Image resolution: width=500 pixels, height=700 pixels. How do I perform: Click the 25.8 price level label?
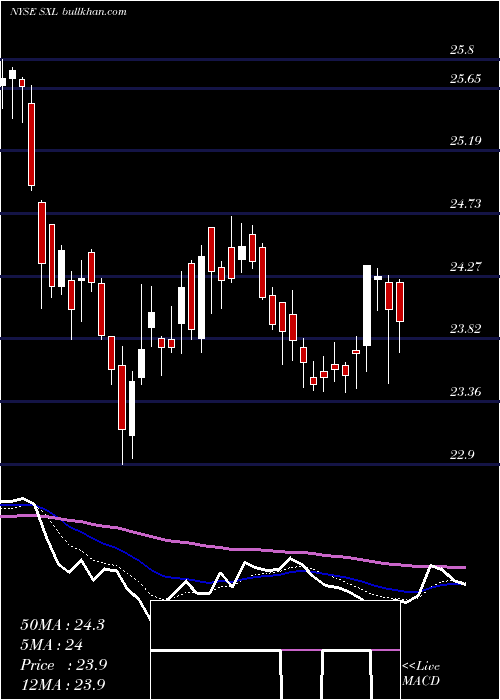coord(462,50)
